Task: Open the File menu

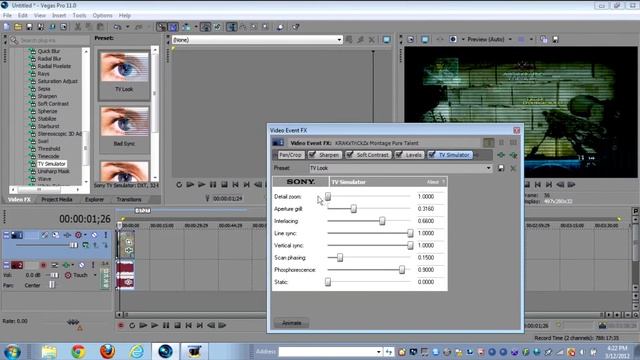Action: [7, 16]
